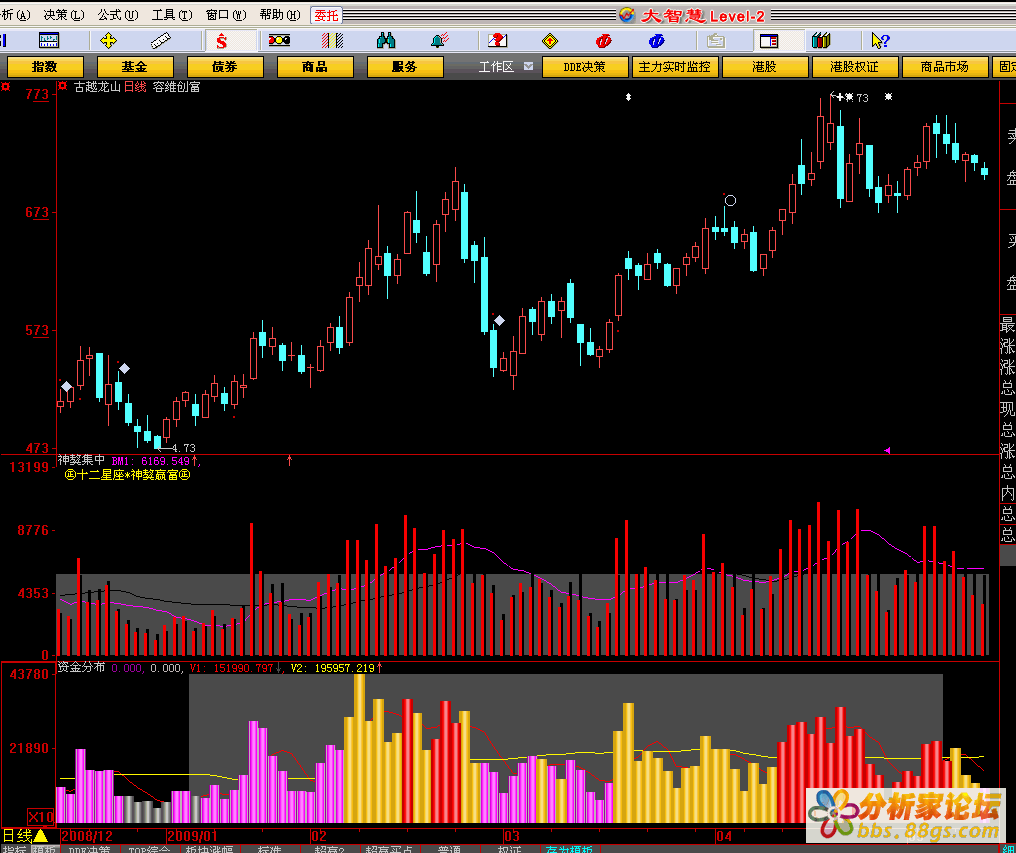The width and height of the screenshot is (1016, 853).
Task: Open the DDE决策 workspace button
Action: click(x=585, y=67)
